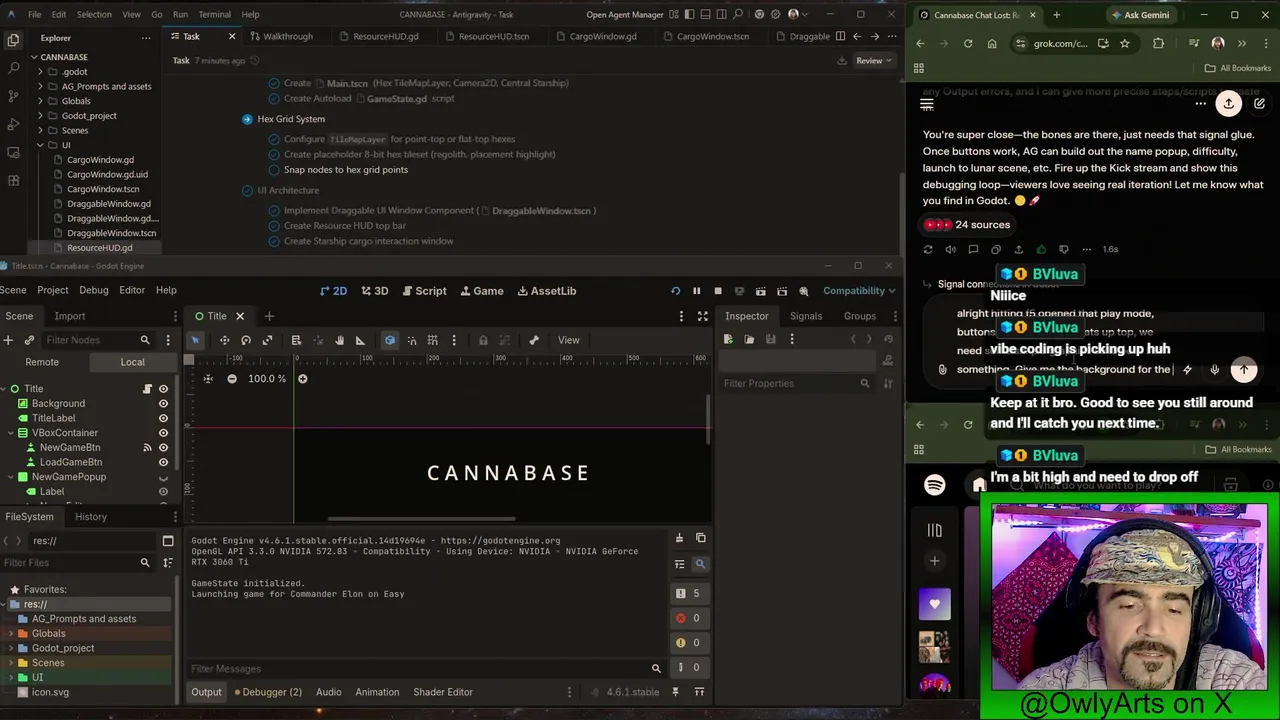Image resolution: width=1280 pixels, height=720 pixels.
Task: Bookmark the grok.com page with star icon
Action: pos(1124,43)
